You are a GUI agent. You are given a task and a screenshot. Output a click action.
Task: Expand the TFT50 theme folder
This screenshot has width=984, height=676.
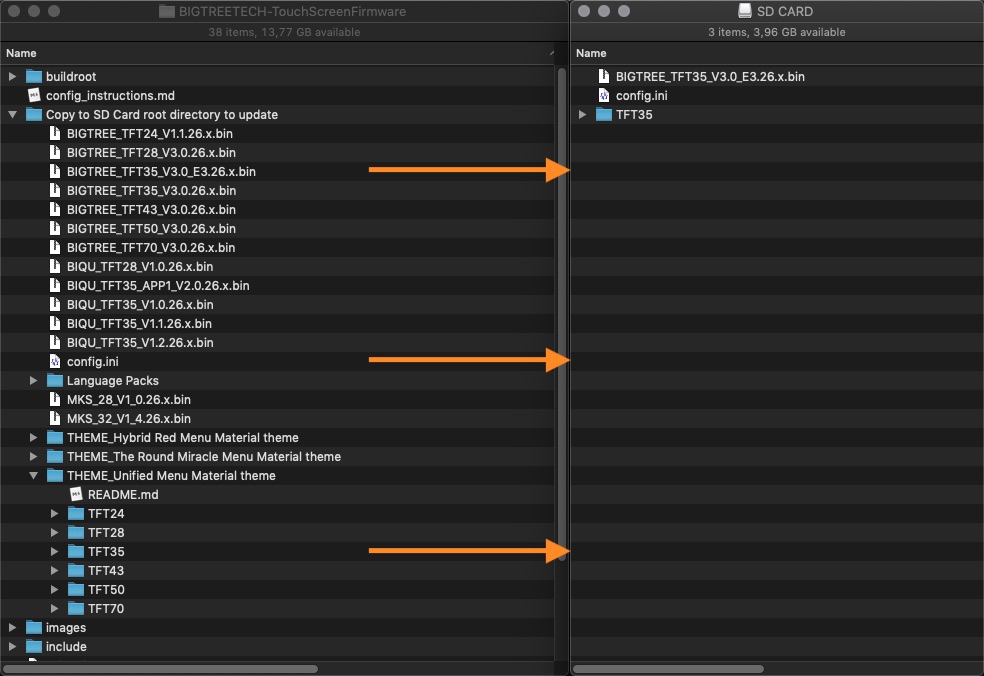(x=55, y=589)
